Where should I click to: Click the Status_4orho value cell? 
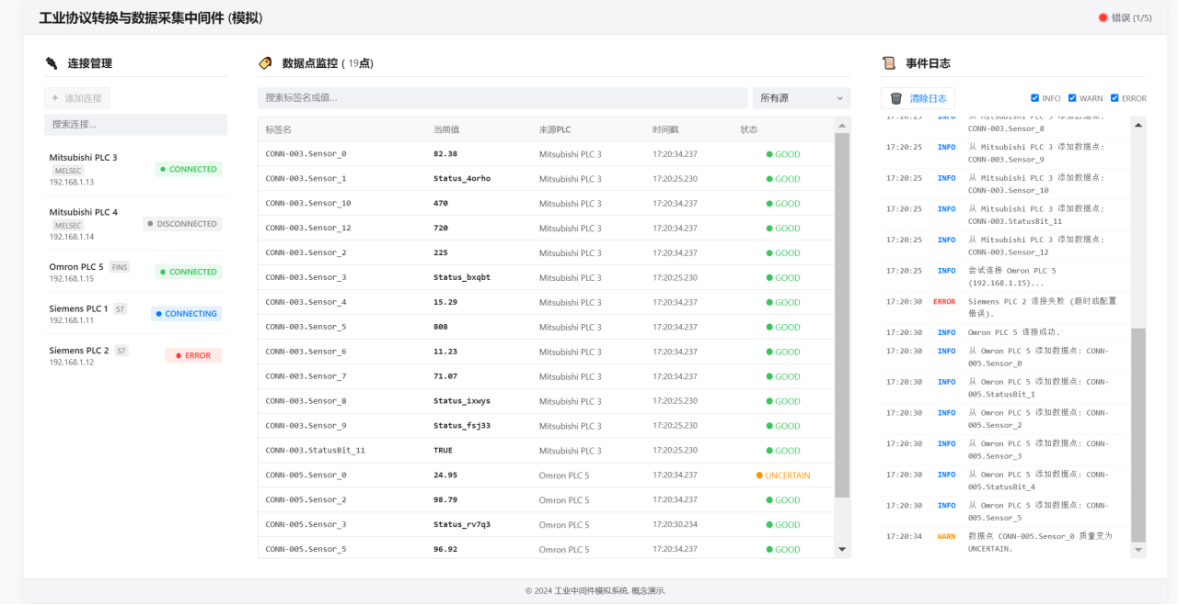[x=462, y=179]
